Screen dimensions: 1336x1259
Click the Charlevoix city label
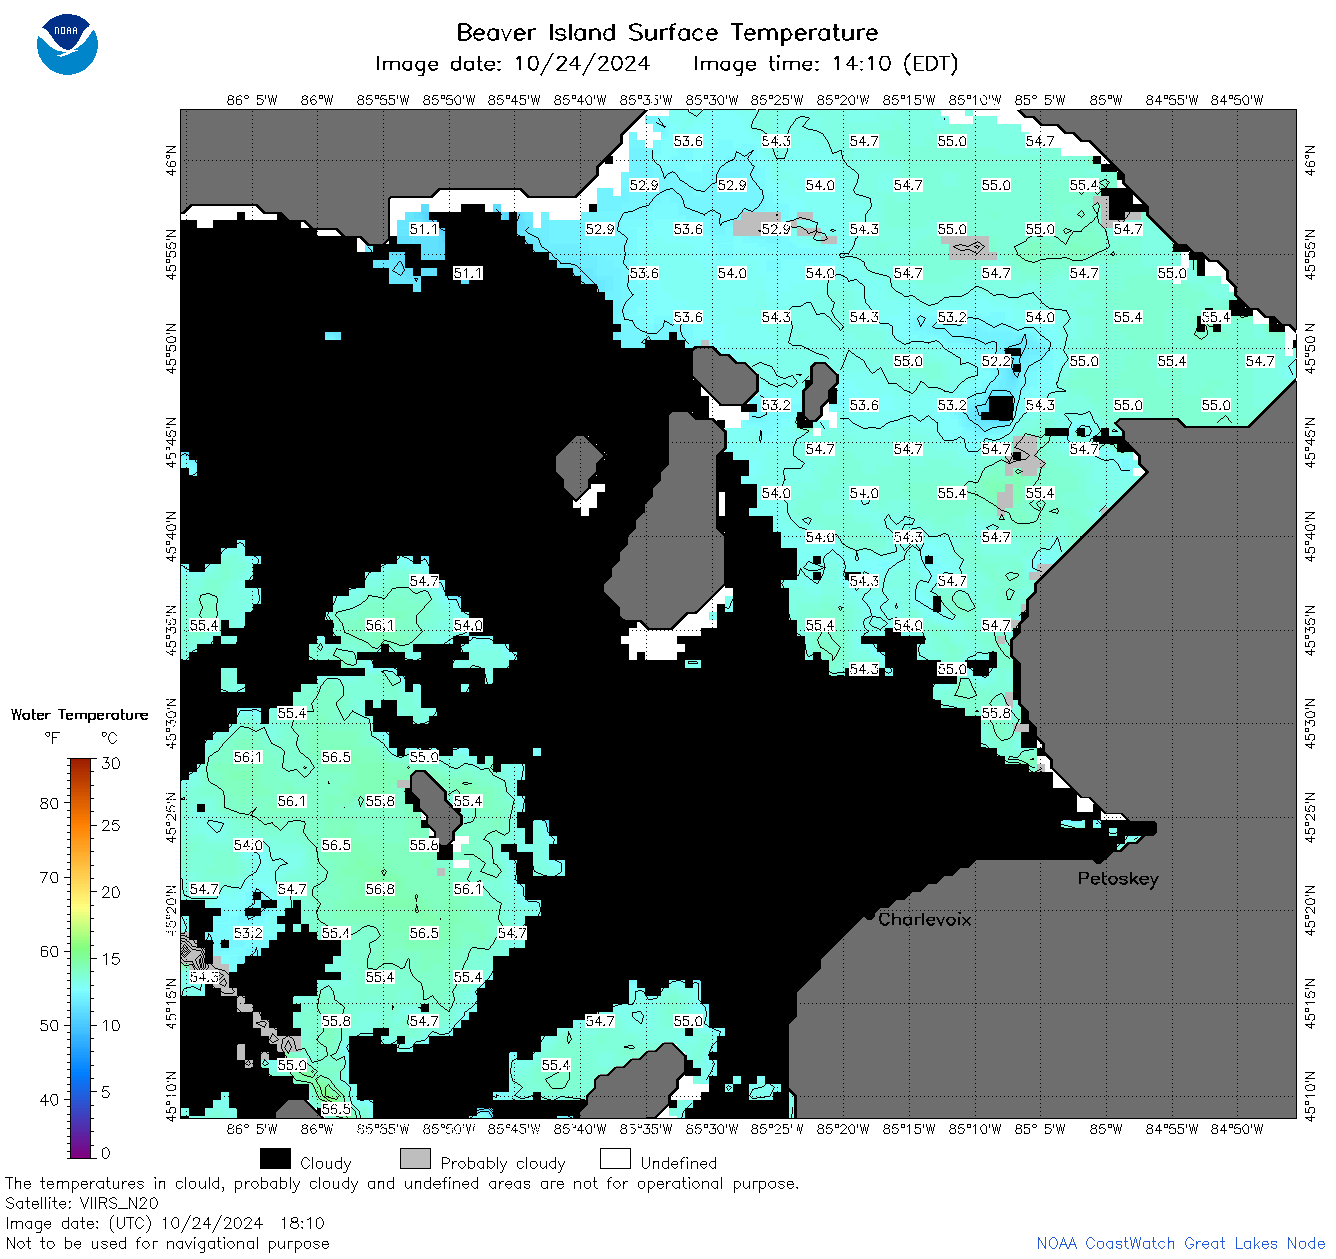pos(925,919)
